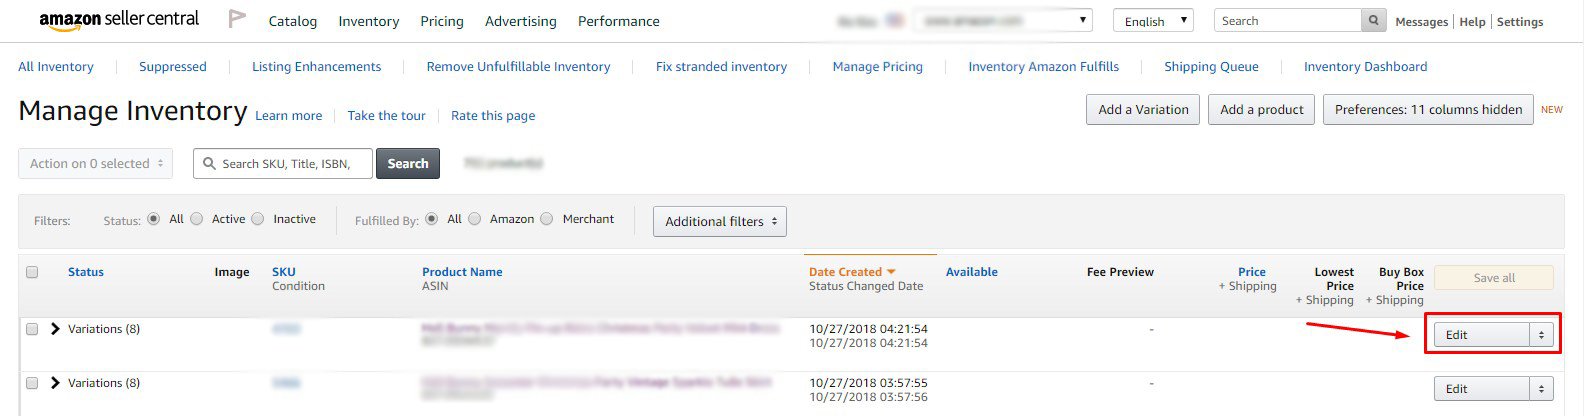Viewport: 1584px width, 416px height.
Task: Open the Inventory menu
Action: [368, 21]
